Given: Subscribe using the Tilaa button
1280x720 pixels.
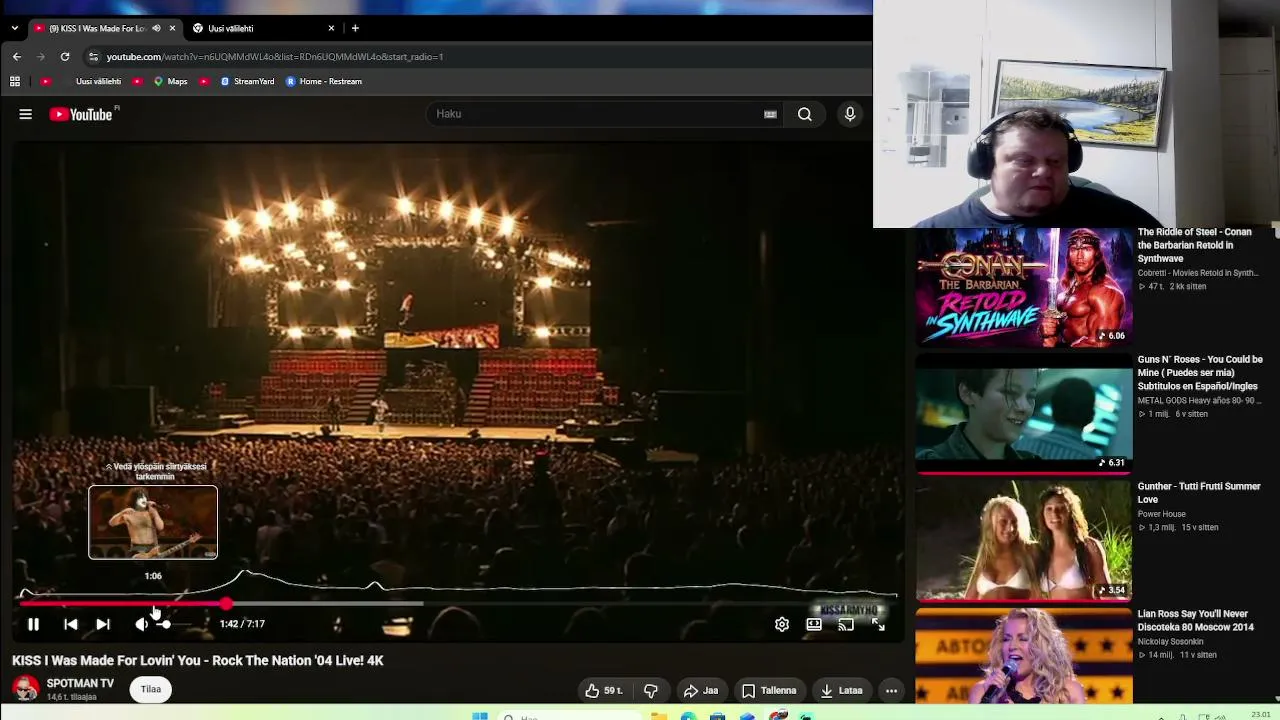Looking at the screenshot, I should tap(151, 689).
